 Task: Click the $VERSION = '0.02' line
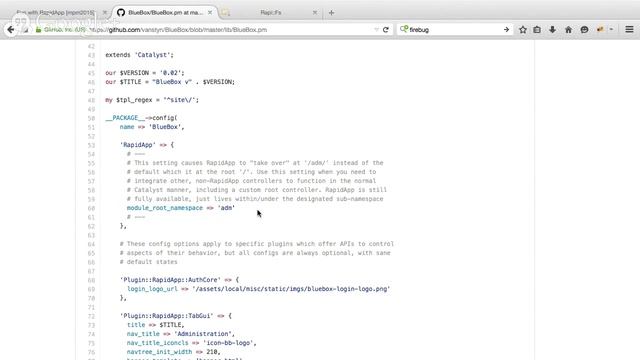coord(145,73)
